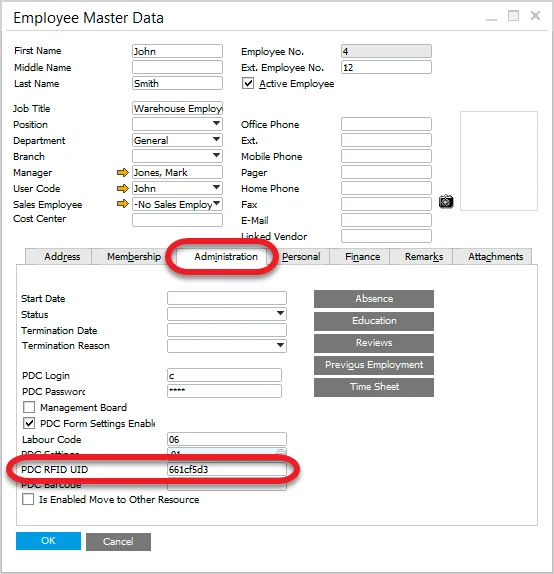Expand the Position dropdown
The width and height of the screenshot is (554, 574).
[x=216, y=123]
